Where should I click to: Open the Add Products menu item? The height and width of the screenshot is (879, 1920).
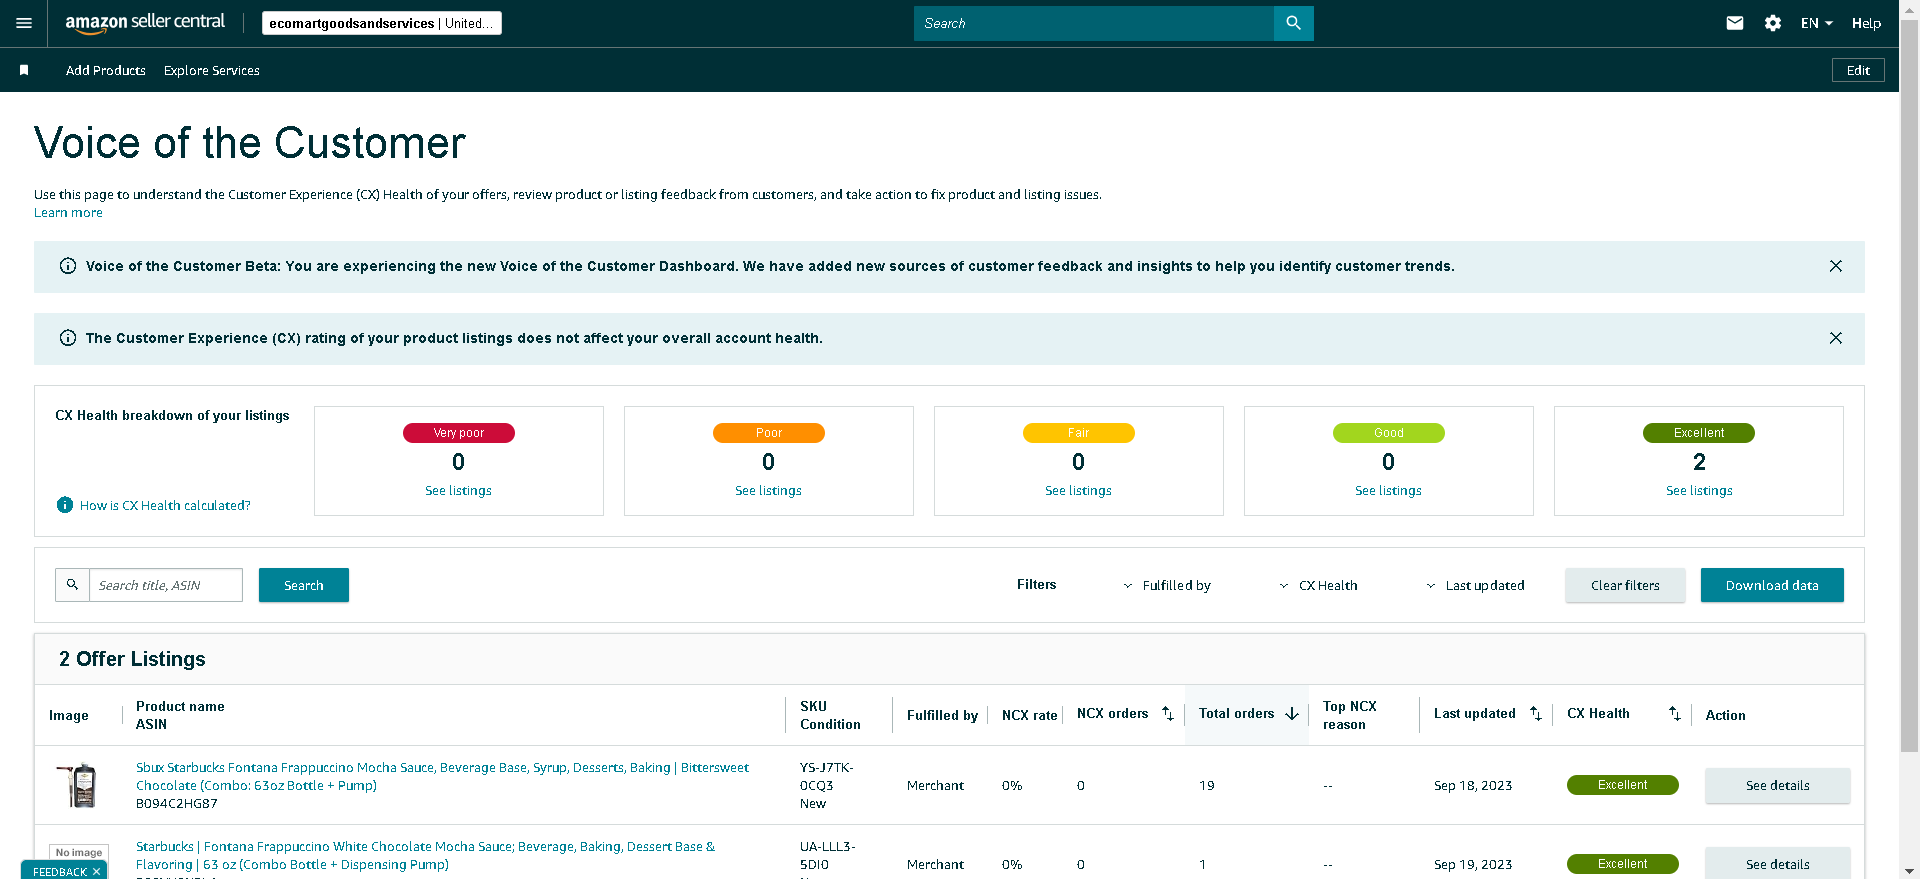[106, 70]
